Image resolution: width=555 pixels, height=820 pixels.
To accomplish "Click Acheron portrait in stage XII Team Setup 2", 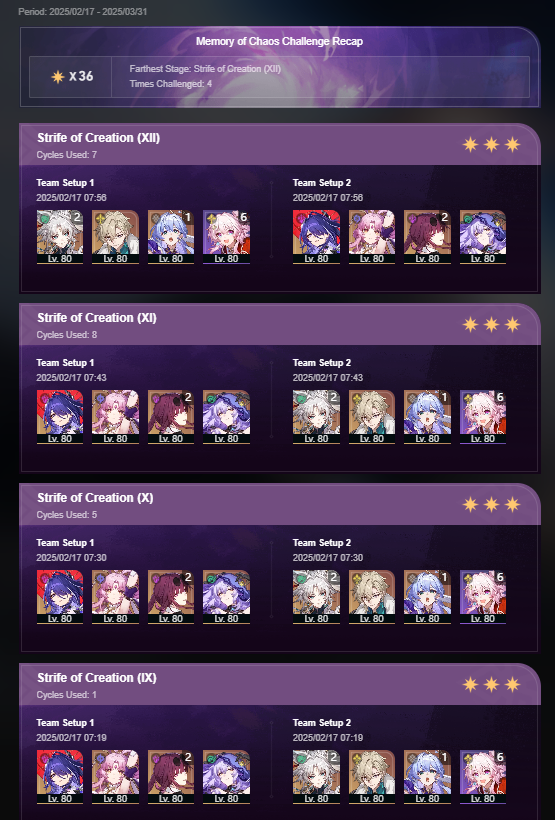I will [316, 236].
